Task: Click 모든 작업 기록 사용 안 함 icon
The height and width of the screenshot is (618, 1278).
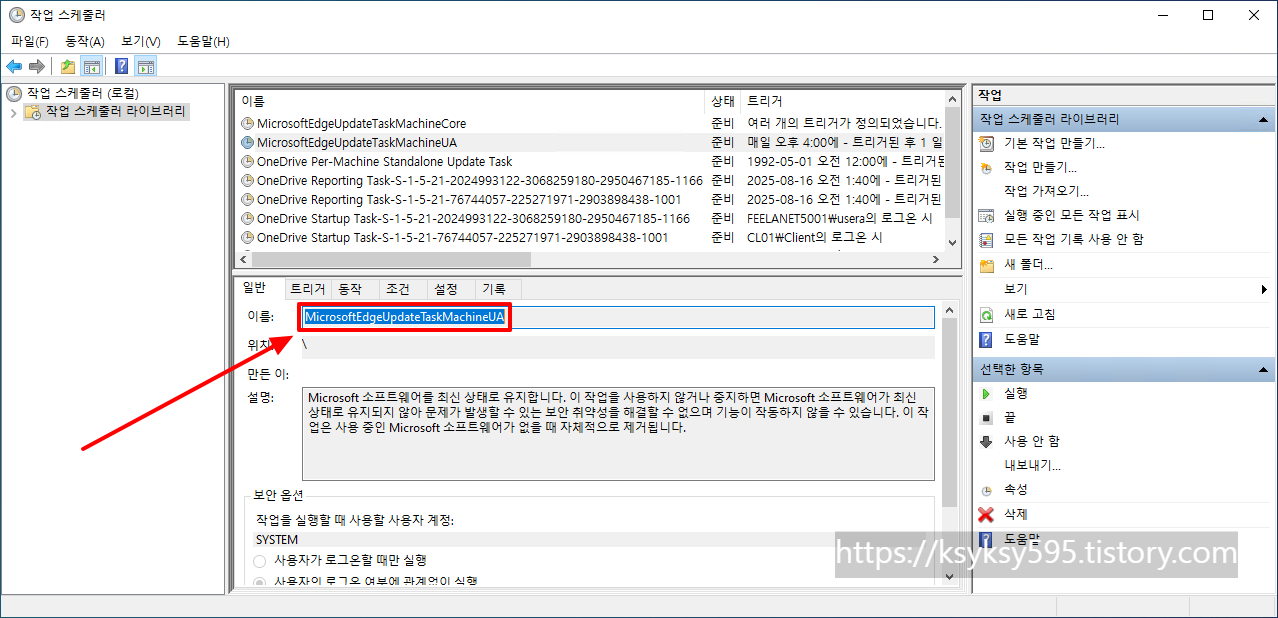Action: pos(987,240)
